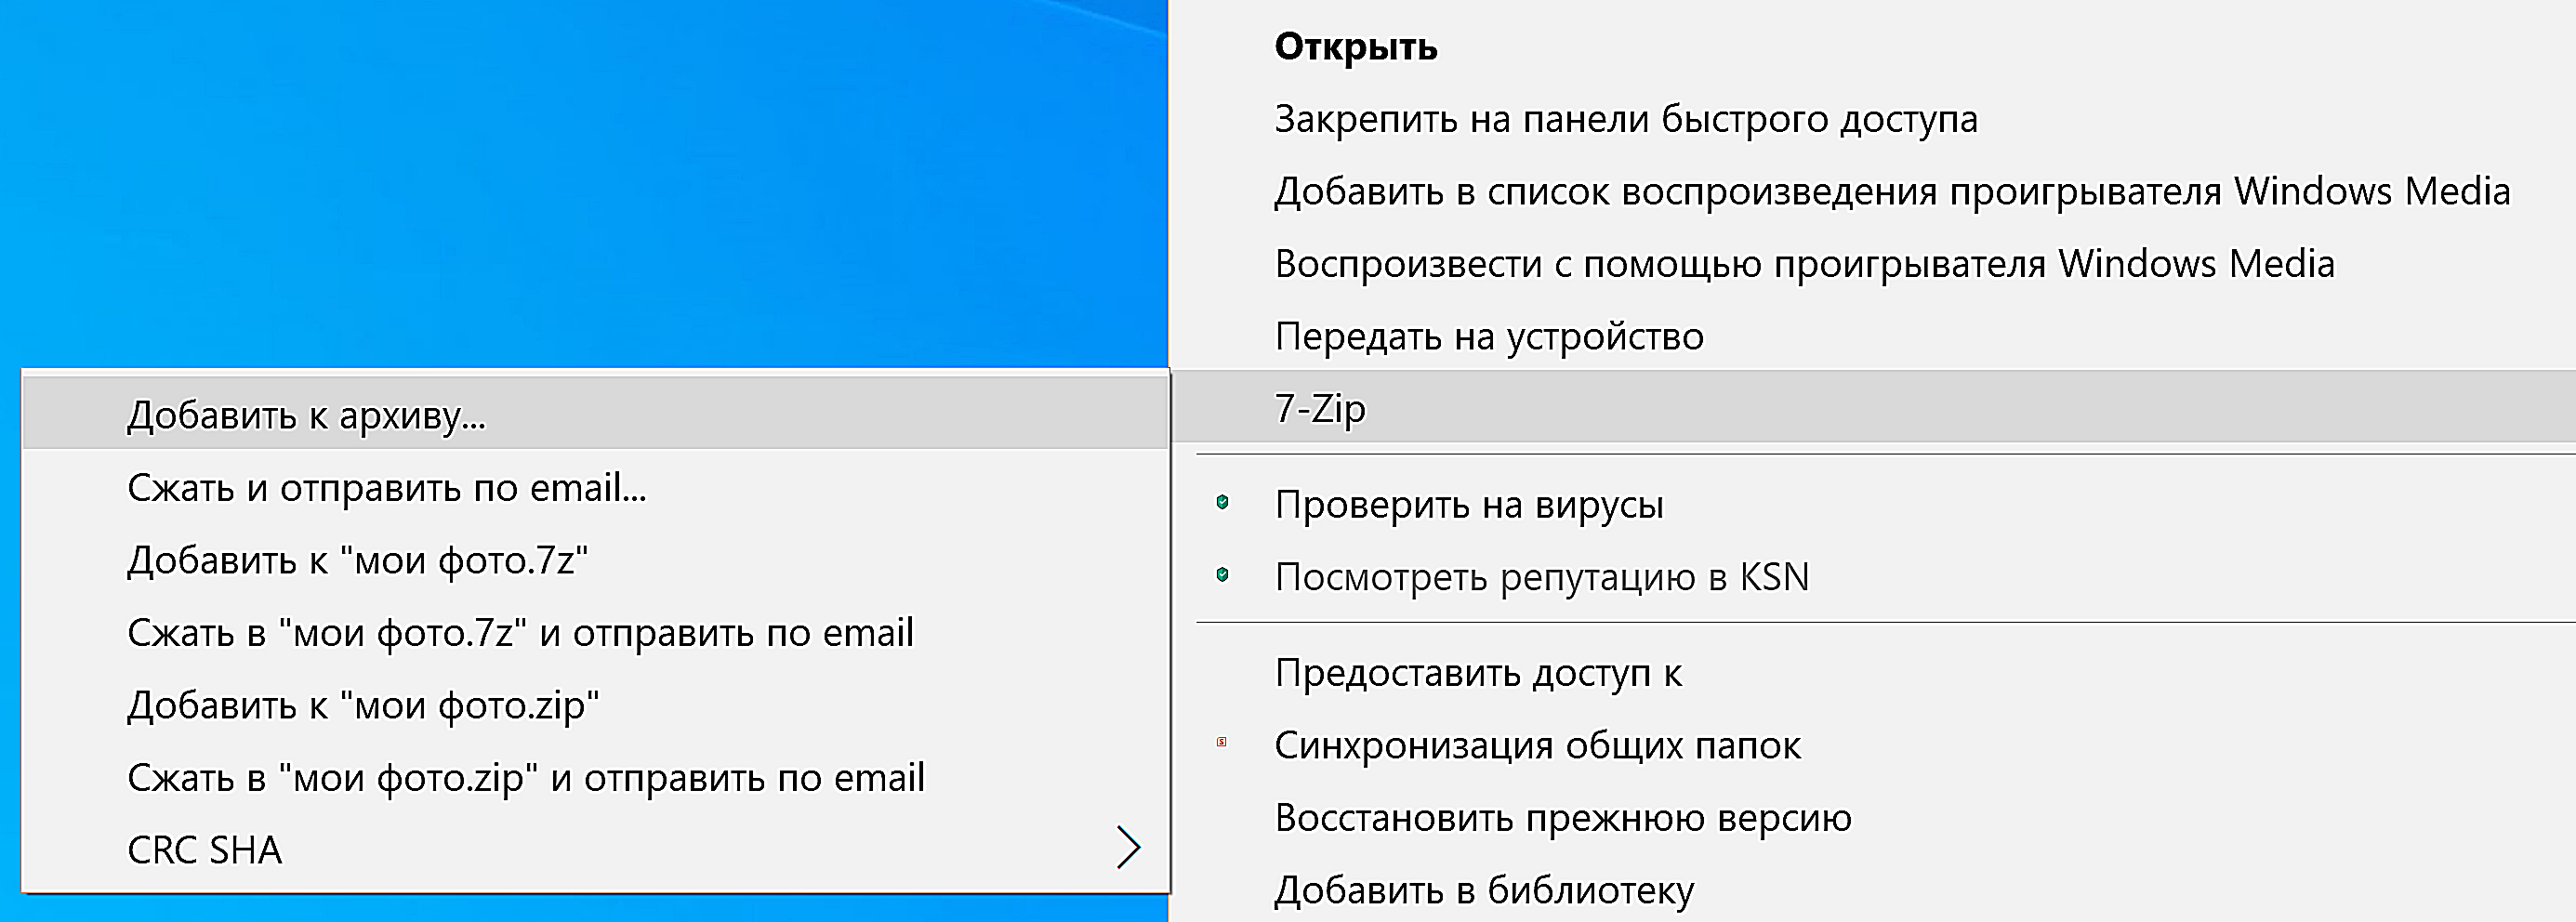Open Предоставить доступ к submenu
This screenshot has height=922, width=2576.
click(x=1873, y=673)
